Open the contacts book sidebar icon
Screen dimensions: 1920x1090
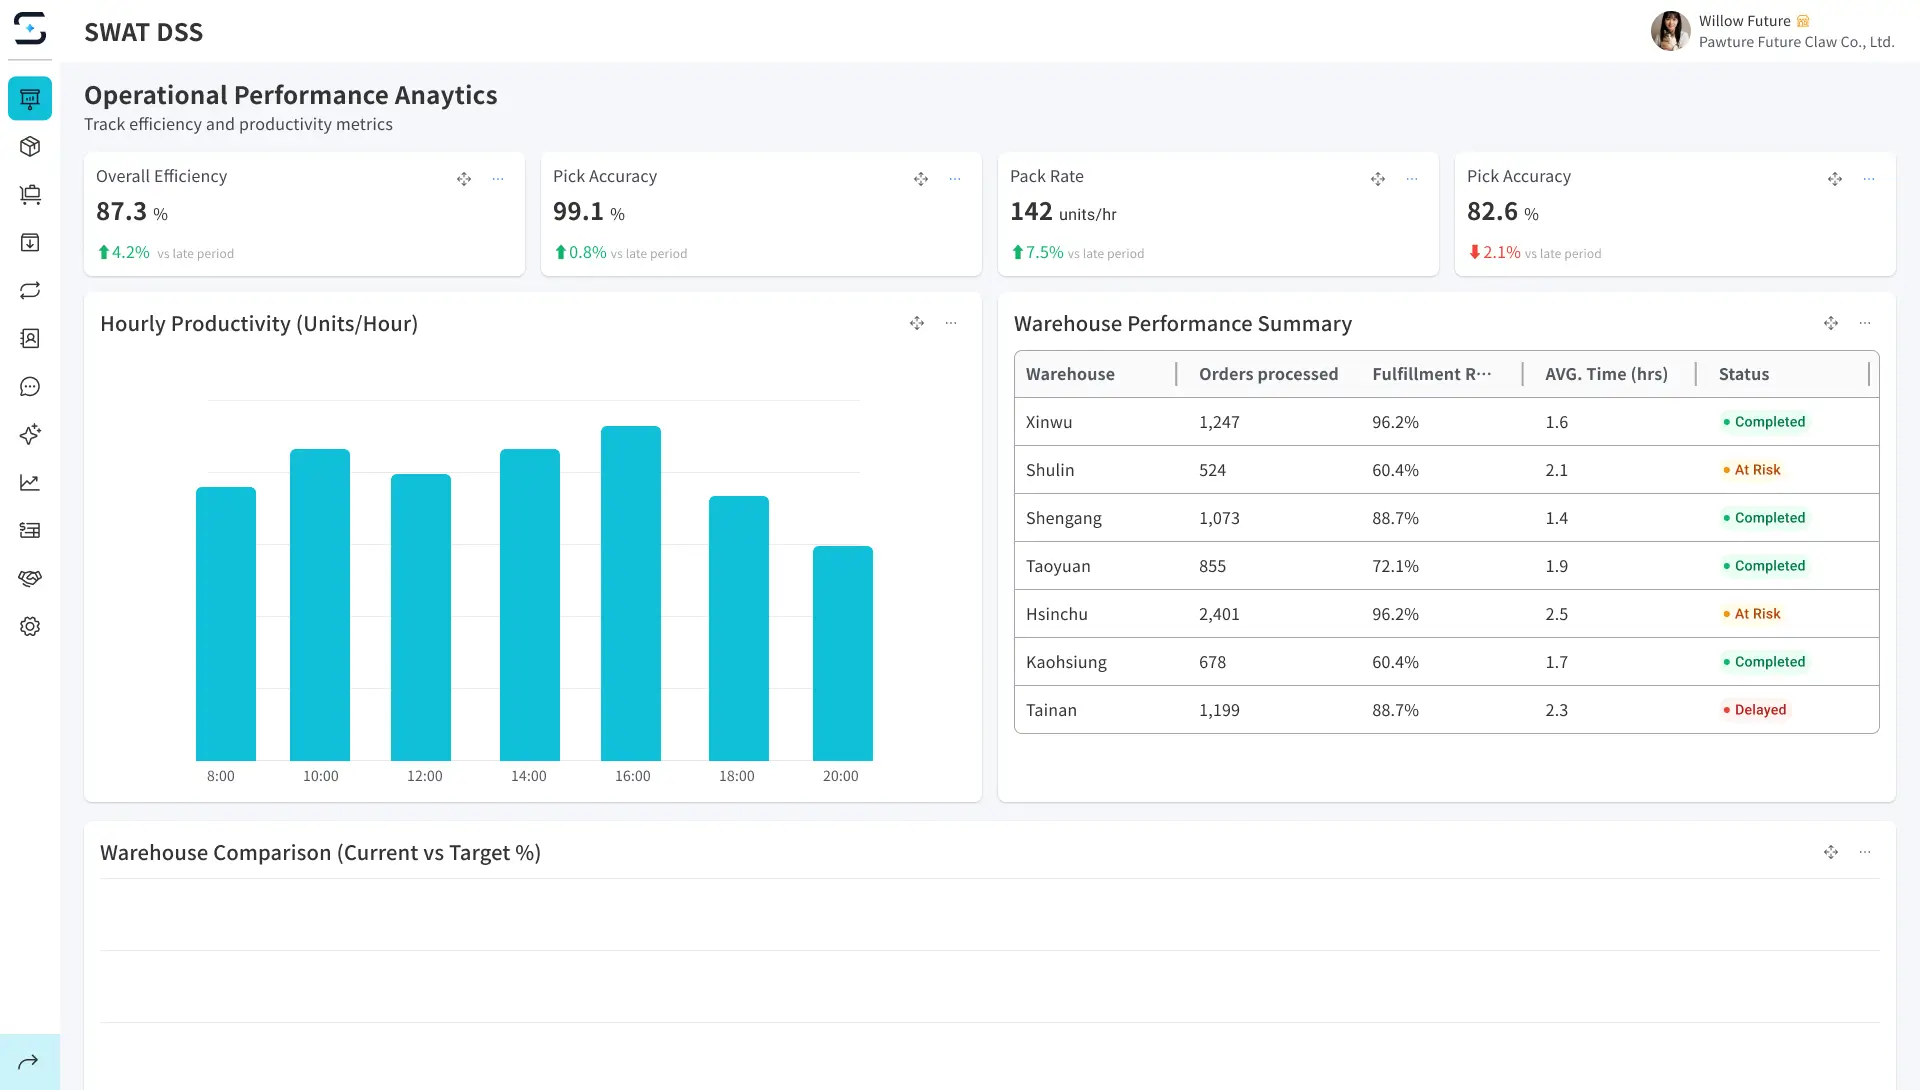tap(30, 339)
